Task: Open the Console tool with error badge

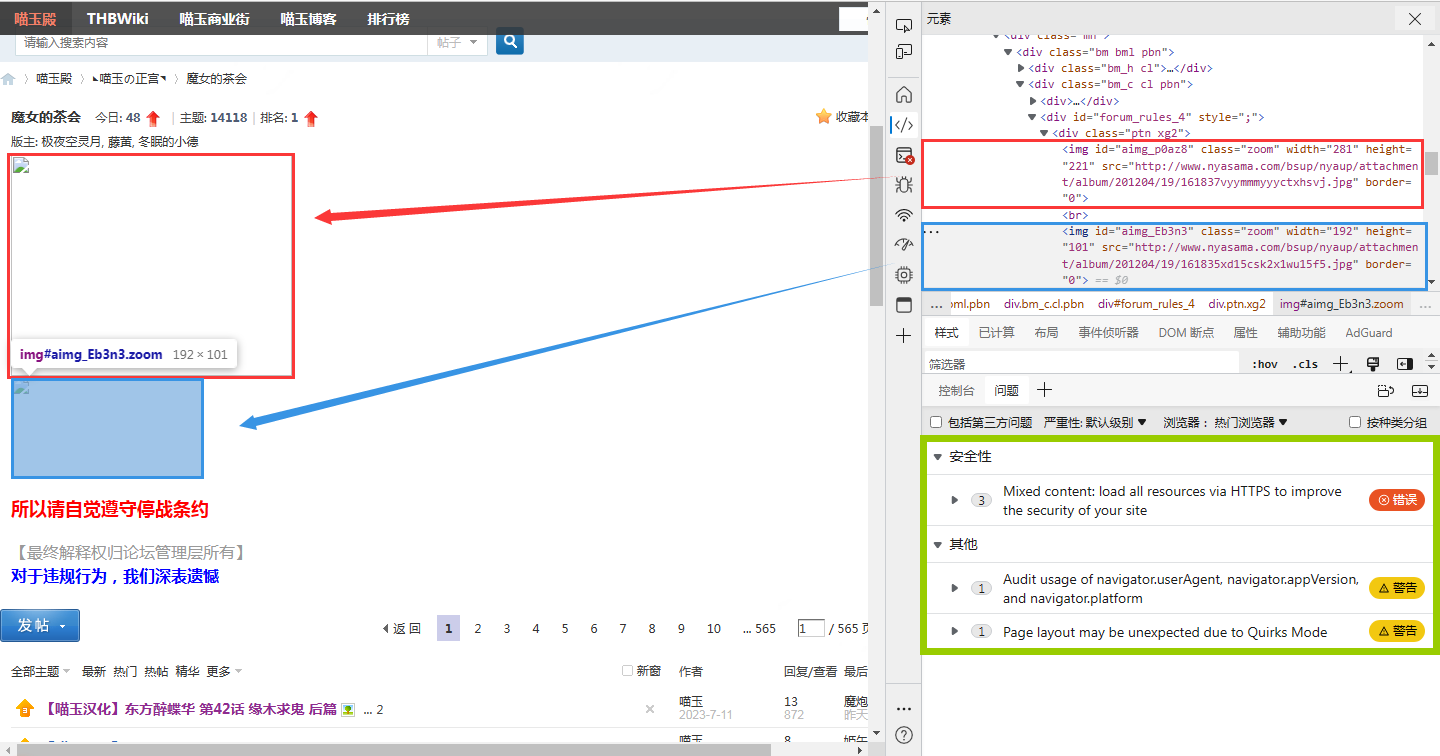Action: tap(904, 155)
